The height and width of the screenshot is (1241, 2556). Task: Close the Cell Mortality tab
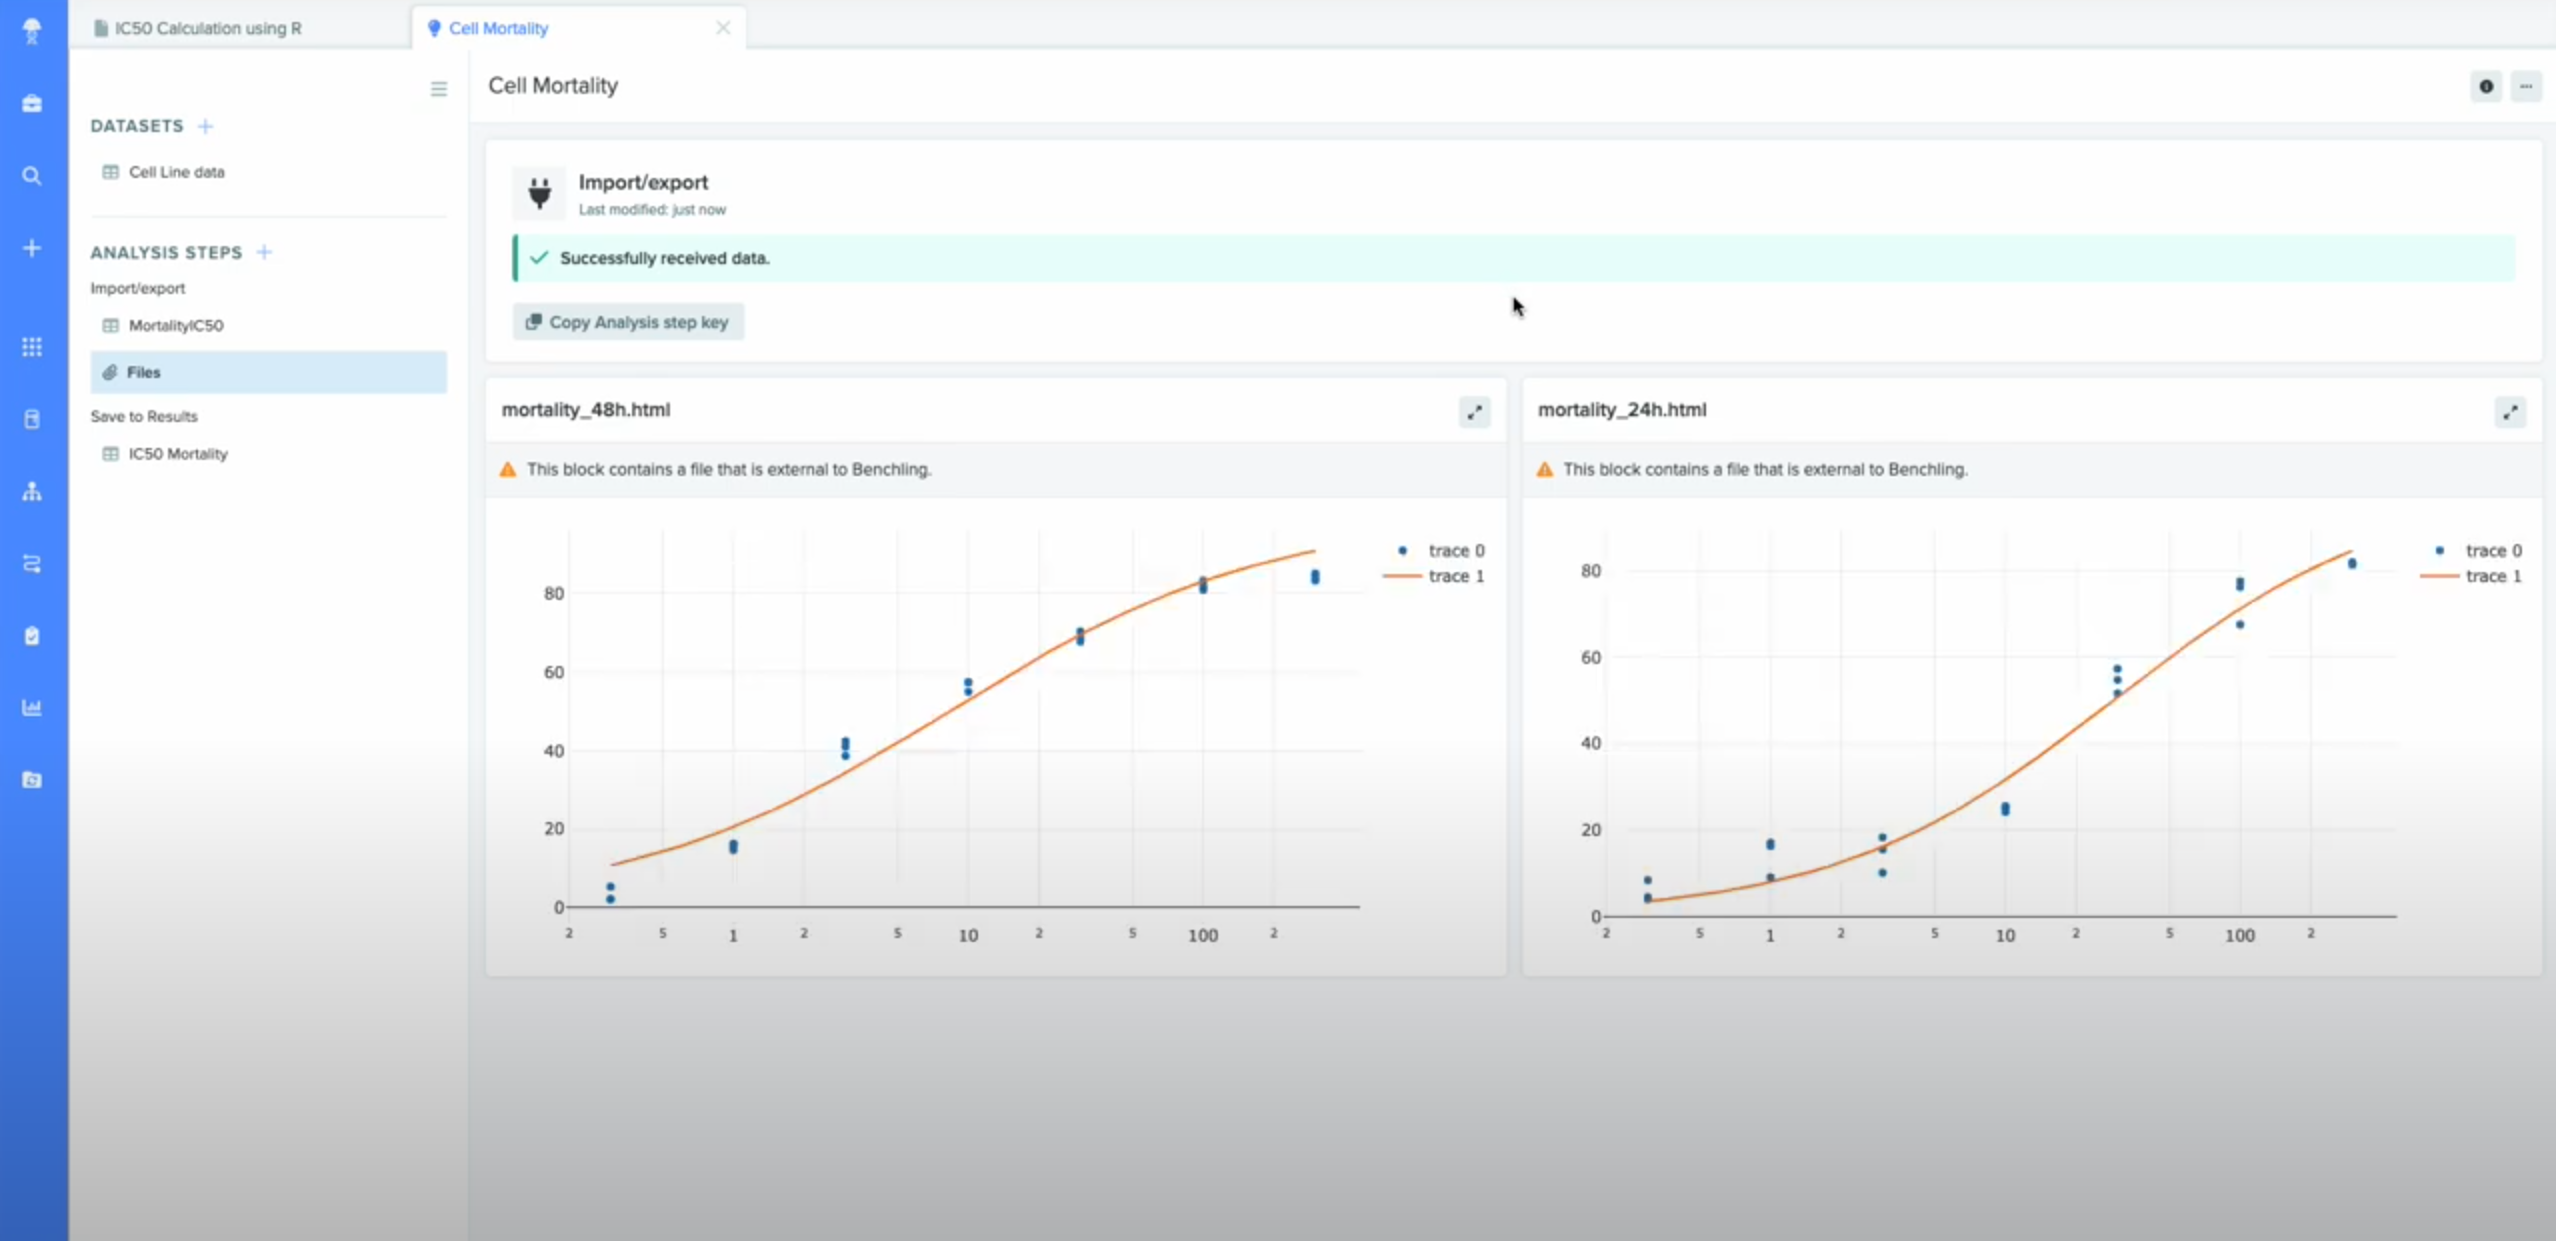click(x=723, y=28)
